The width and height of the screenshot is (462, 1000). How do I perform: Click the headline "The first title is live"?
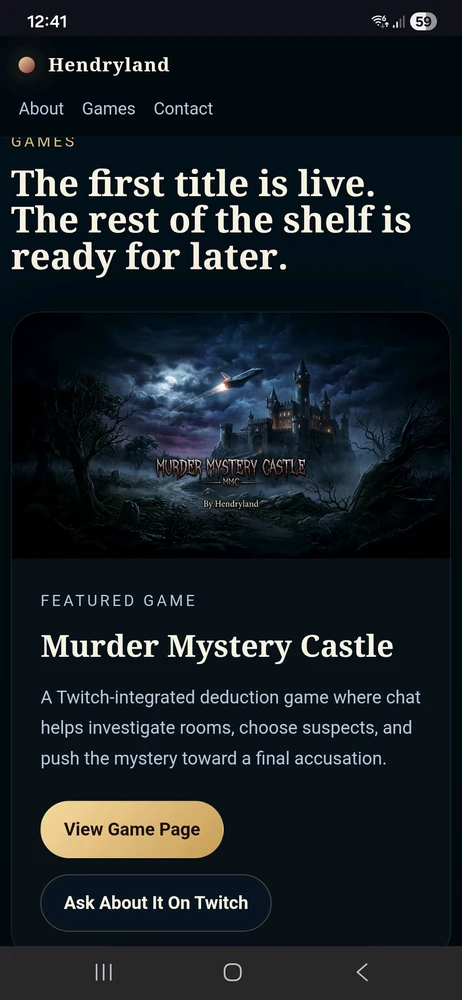pyautogui.click(x=193, y=184)
